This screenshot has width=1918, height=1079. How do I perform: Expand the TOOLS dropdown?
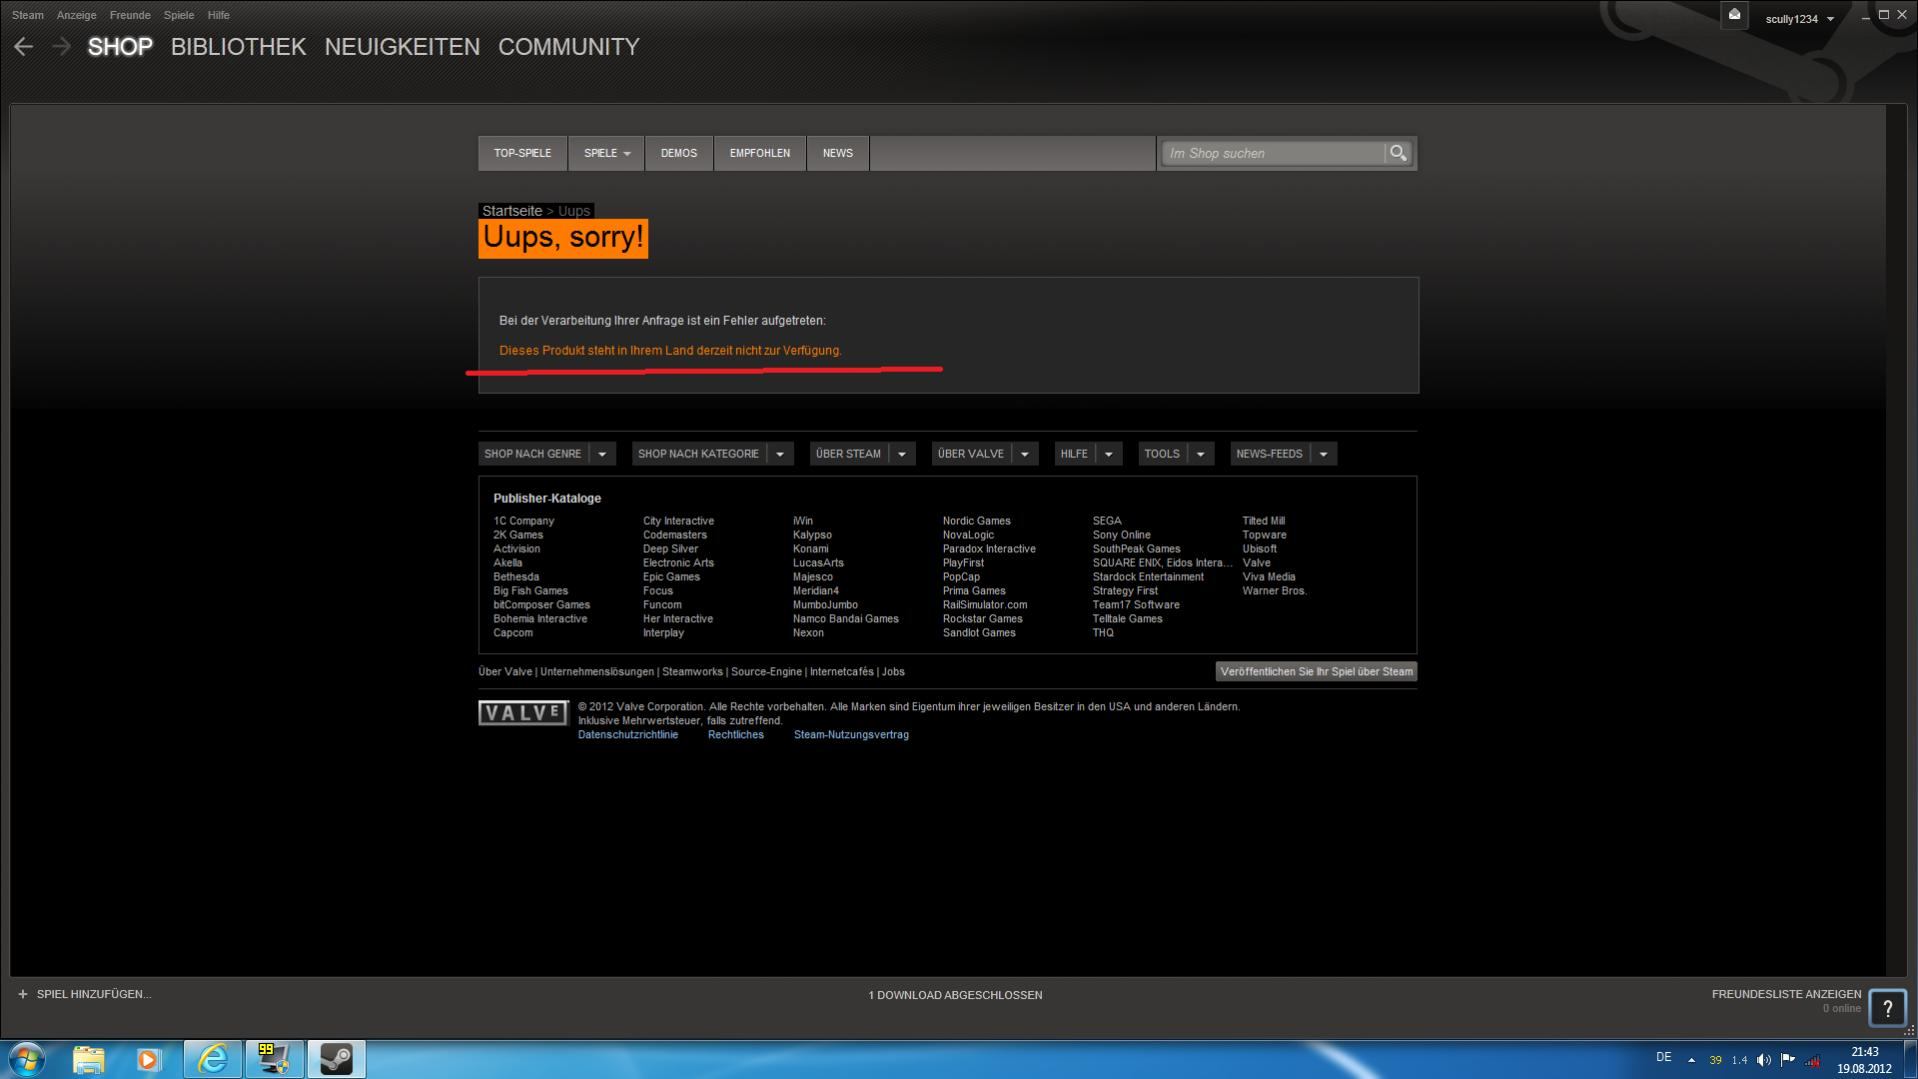click(x=1200, y=454)
